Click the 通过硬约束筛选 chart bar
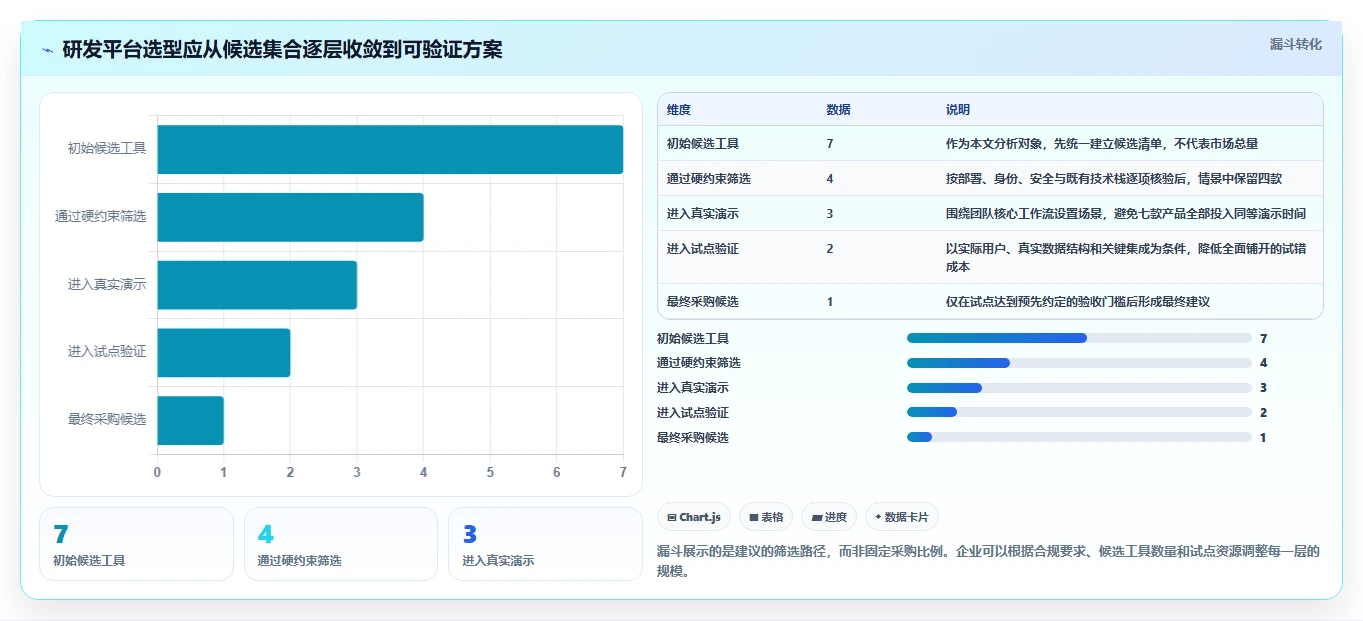 290,217
